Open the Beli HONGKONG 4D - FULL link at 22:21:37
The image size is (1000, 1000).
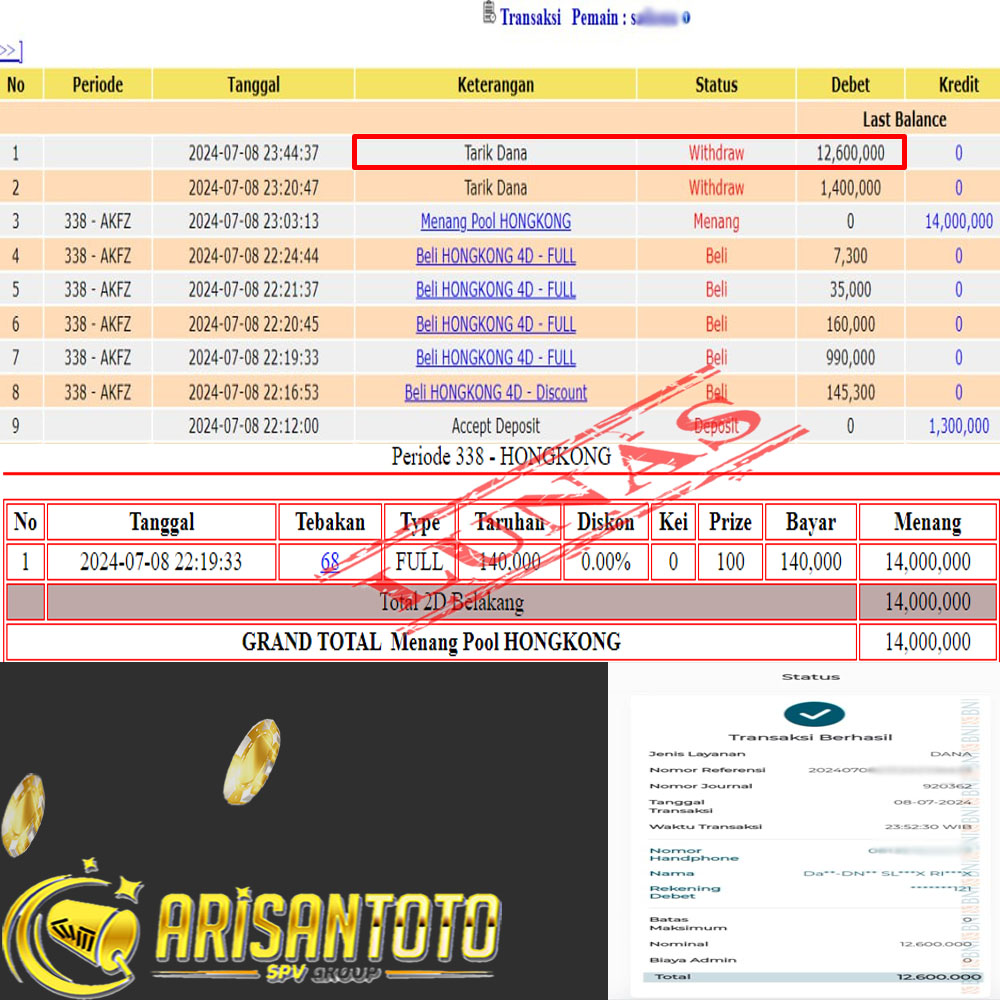pyautogui.click(x=496, y=290)
